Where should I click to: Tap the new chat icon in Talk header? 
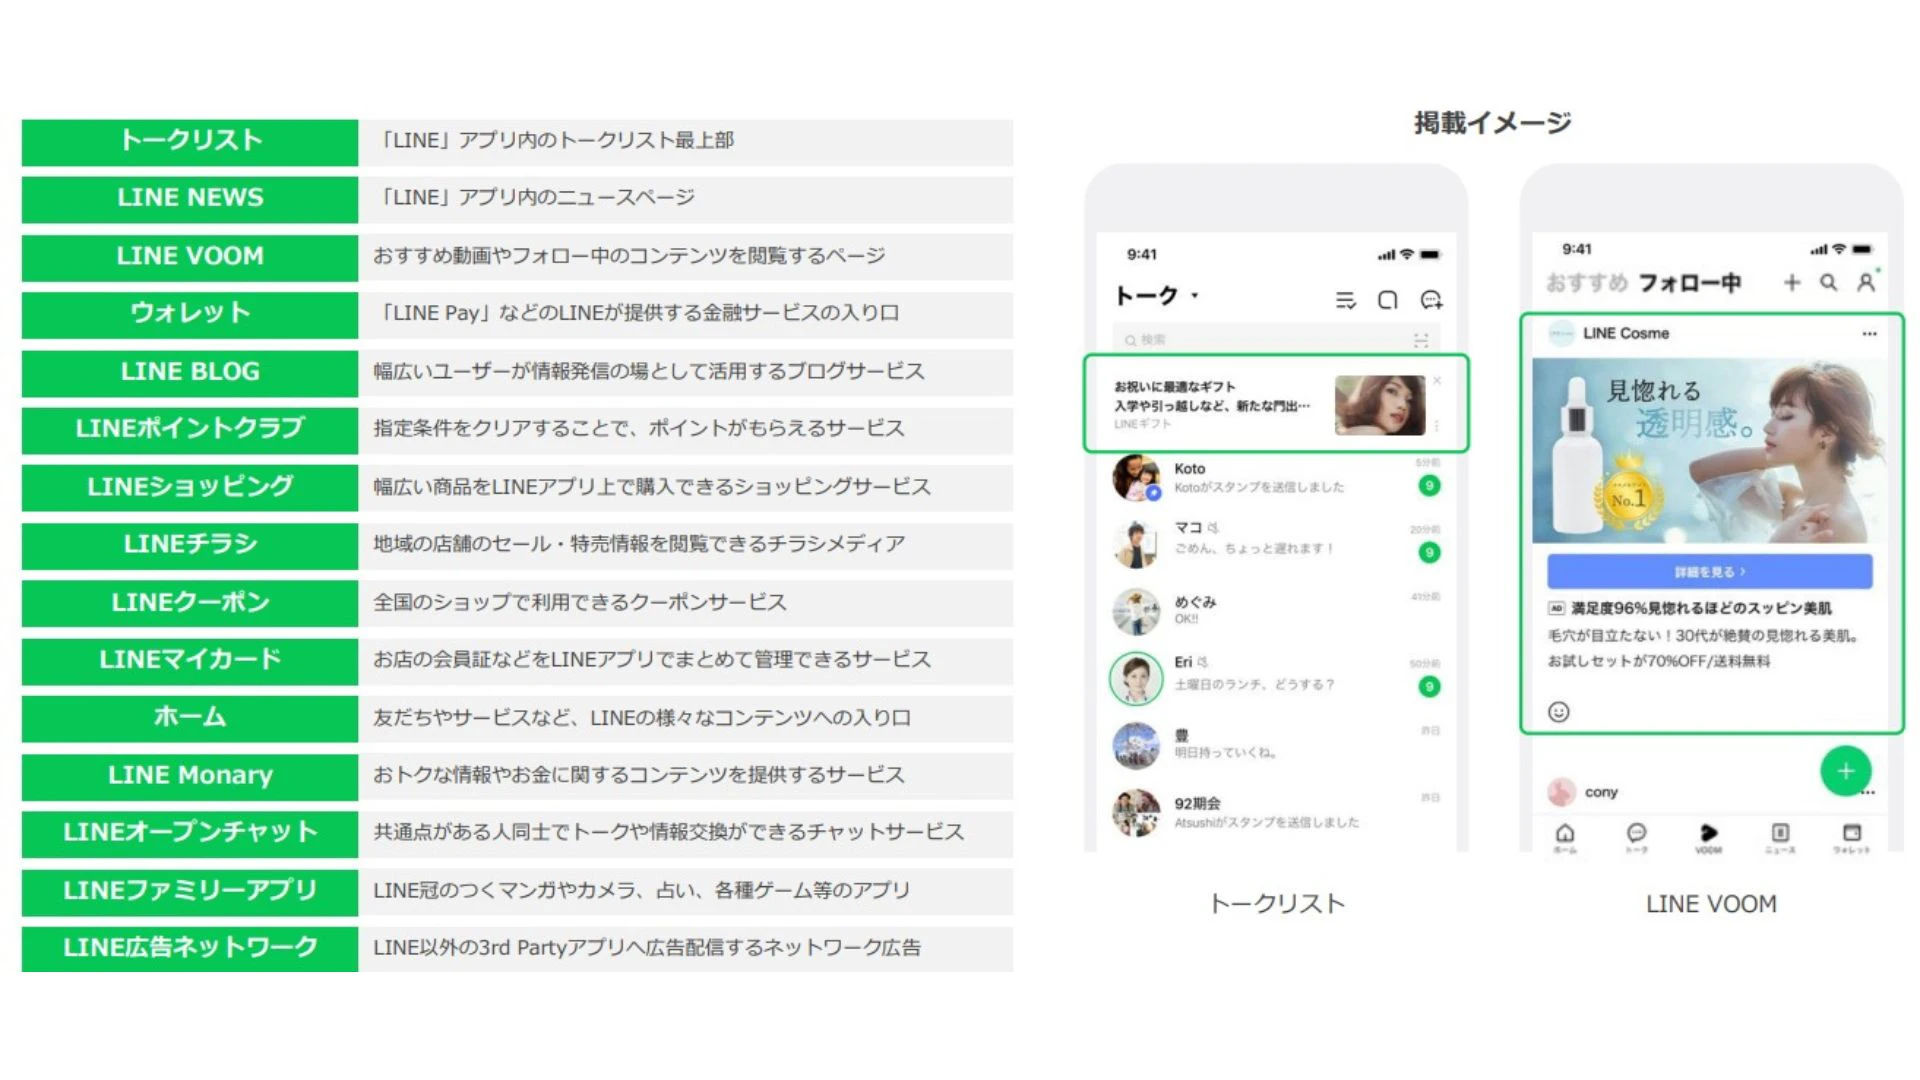pyautogui.click(x=1431, y=300)
